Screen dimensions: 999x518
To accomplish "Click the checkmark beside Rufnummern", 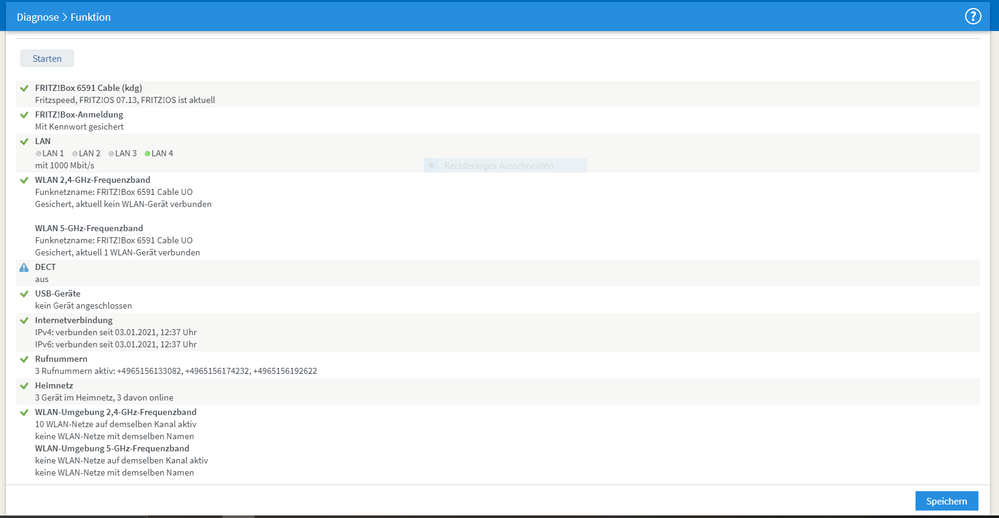I will 24,359.
